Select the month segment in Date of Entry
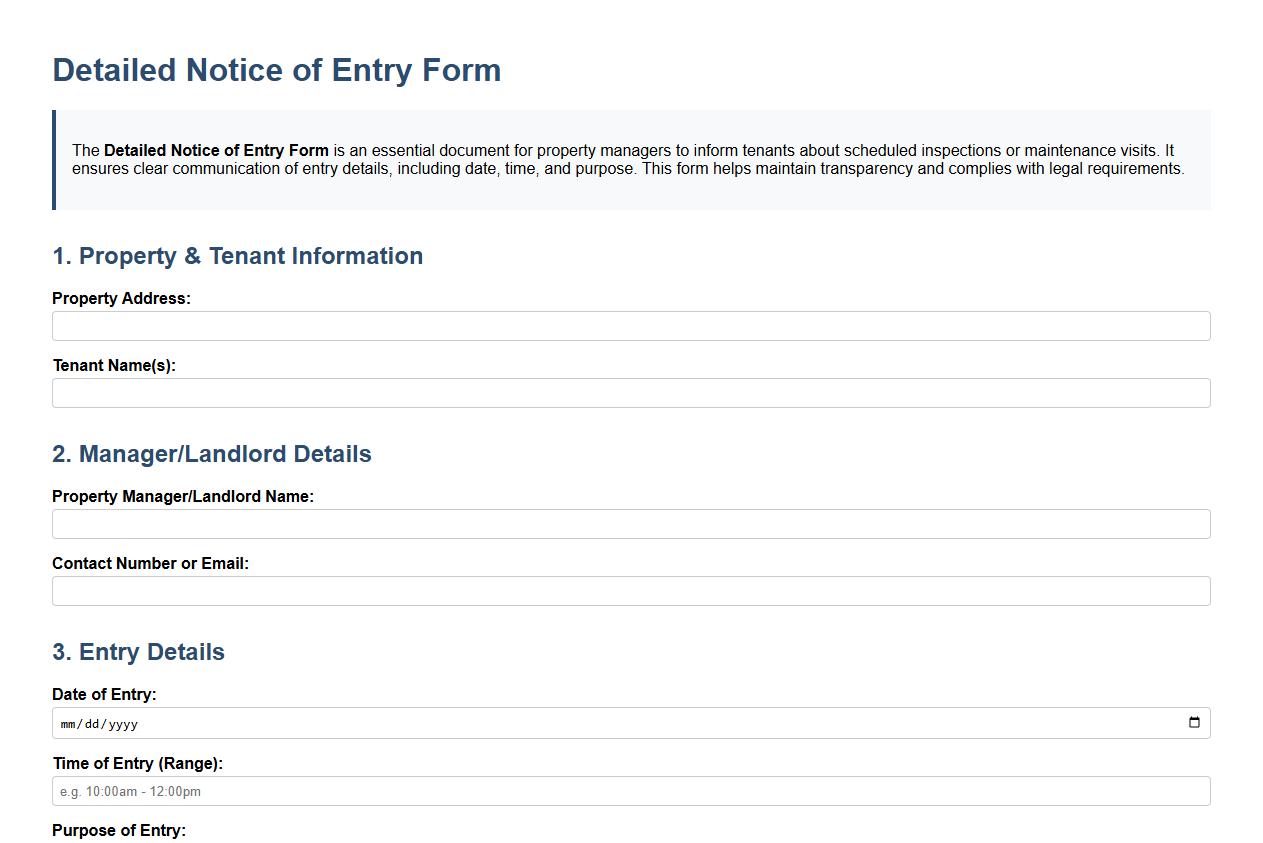 [x=68, y=722]
